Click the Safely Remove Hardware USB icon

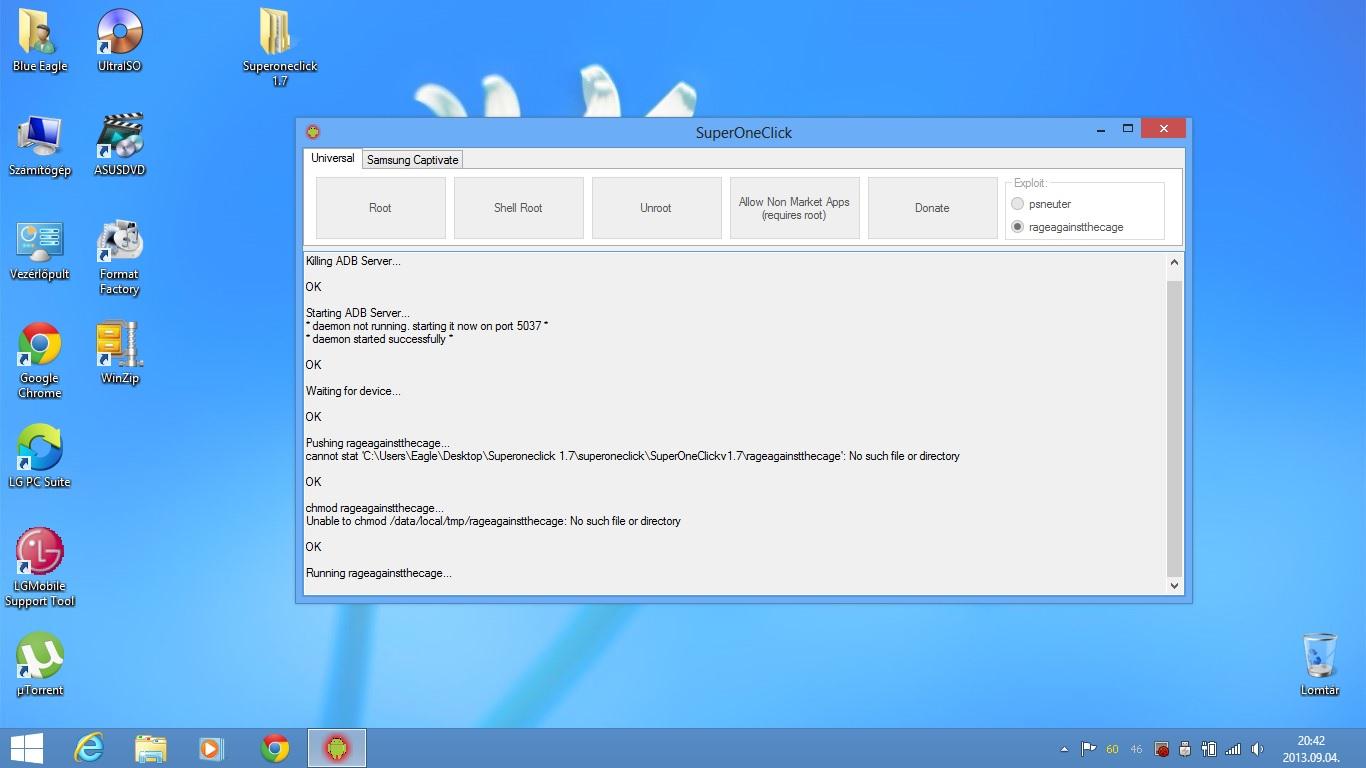pyautogui.click(x=1185, y=748)
